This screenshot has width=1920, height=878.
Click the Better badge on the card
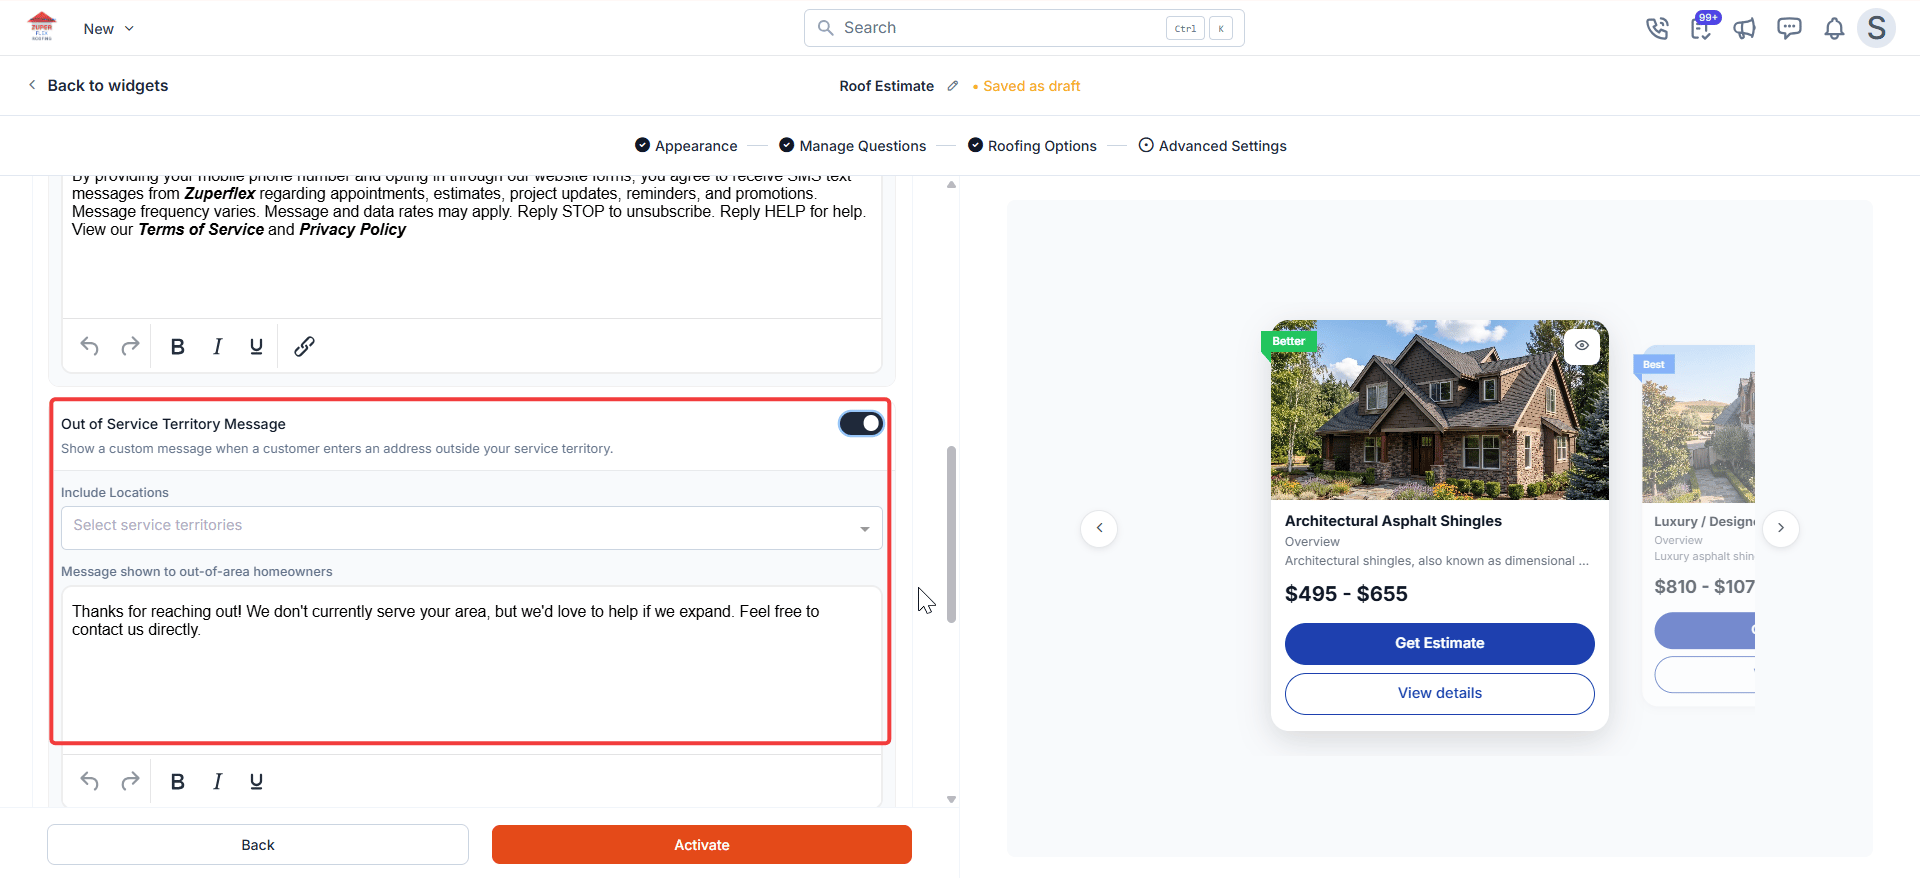click(1289, 341)
